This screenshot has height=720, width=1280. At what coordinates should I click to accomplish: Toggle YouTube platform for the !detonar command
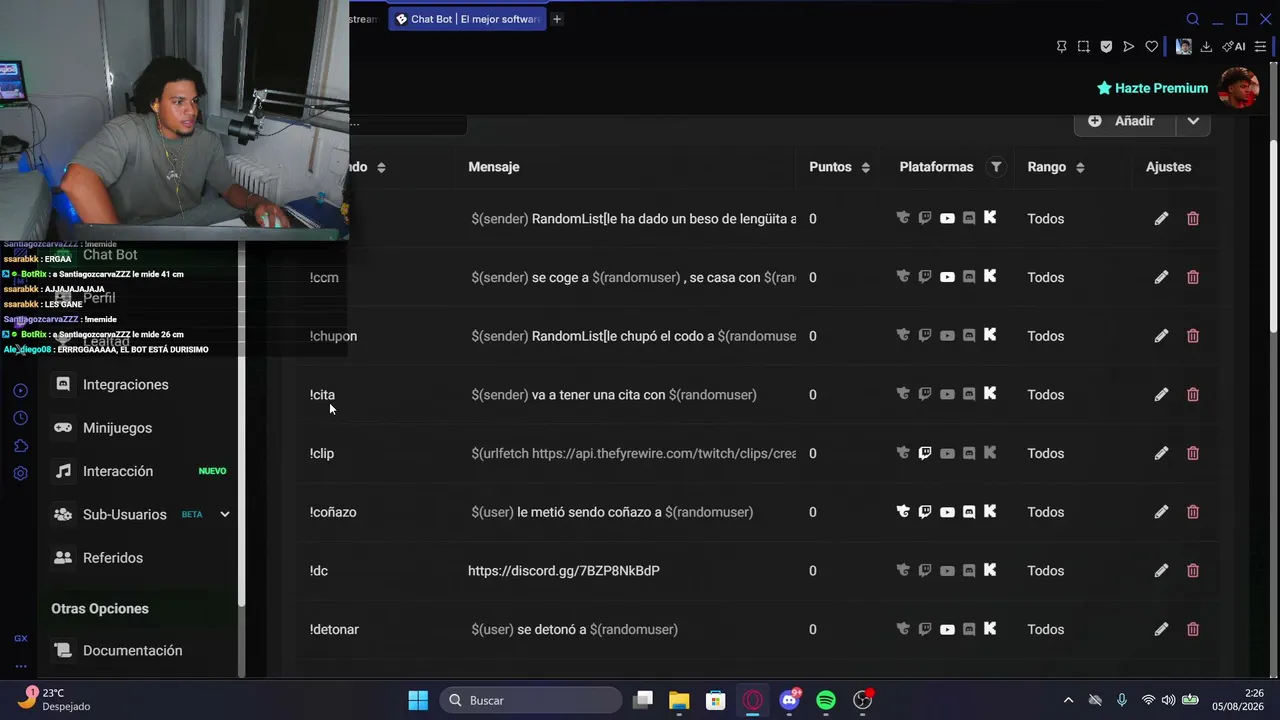[x=947, y=629]
